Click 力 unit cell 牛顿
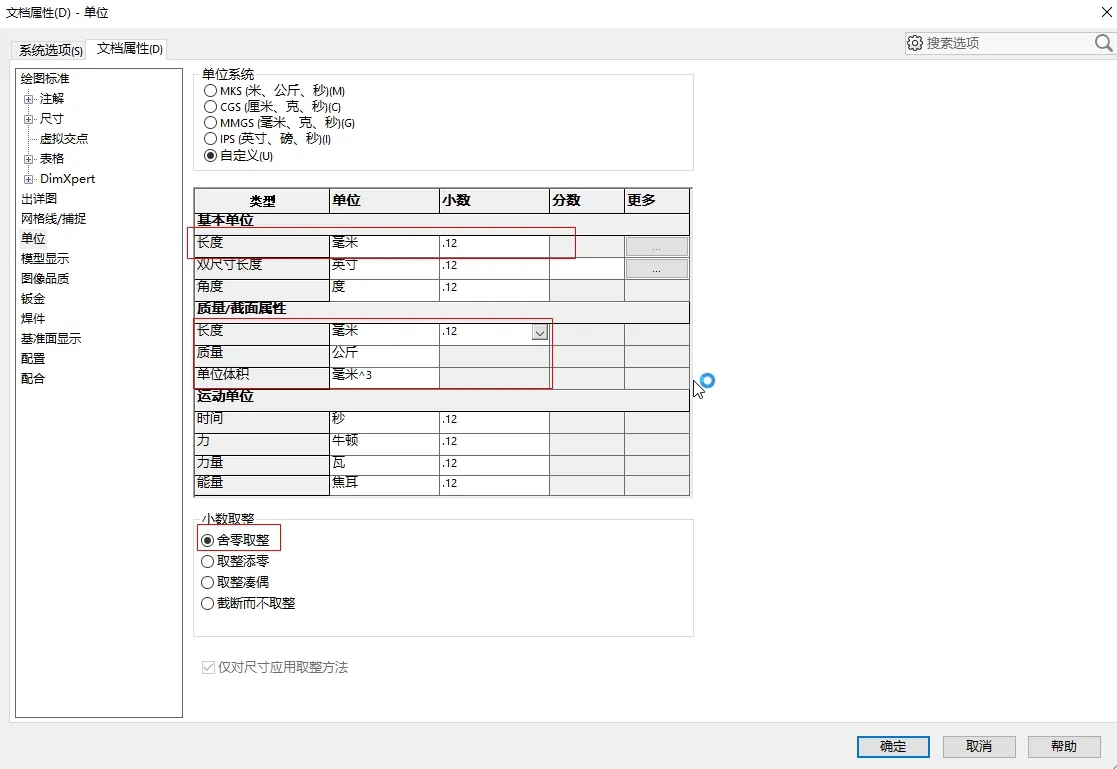 [x=384, y=444]
